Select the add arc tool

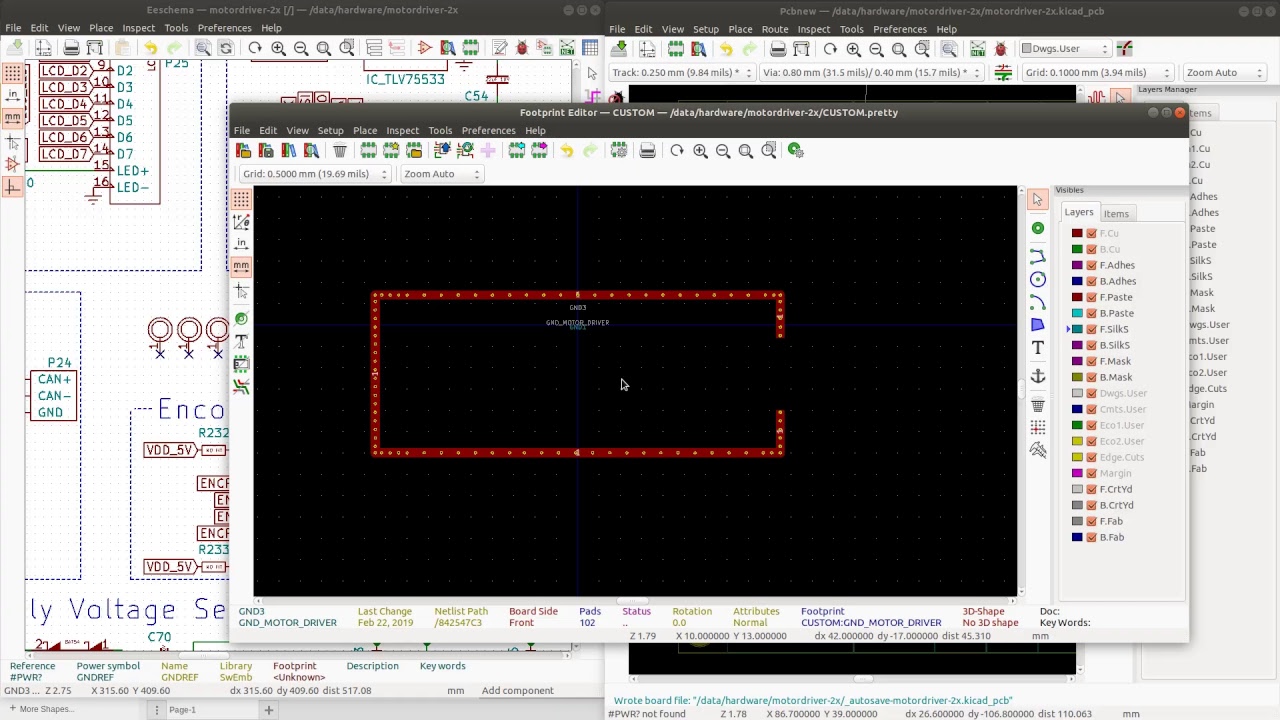tap(1038, 302)
